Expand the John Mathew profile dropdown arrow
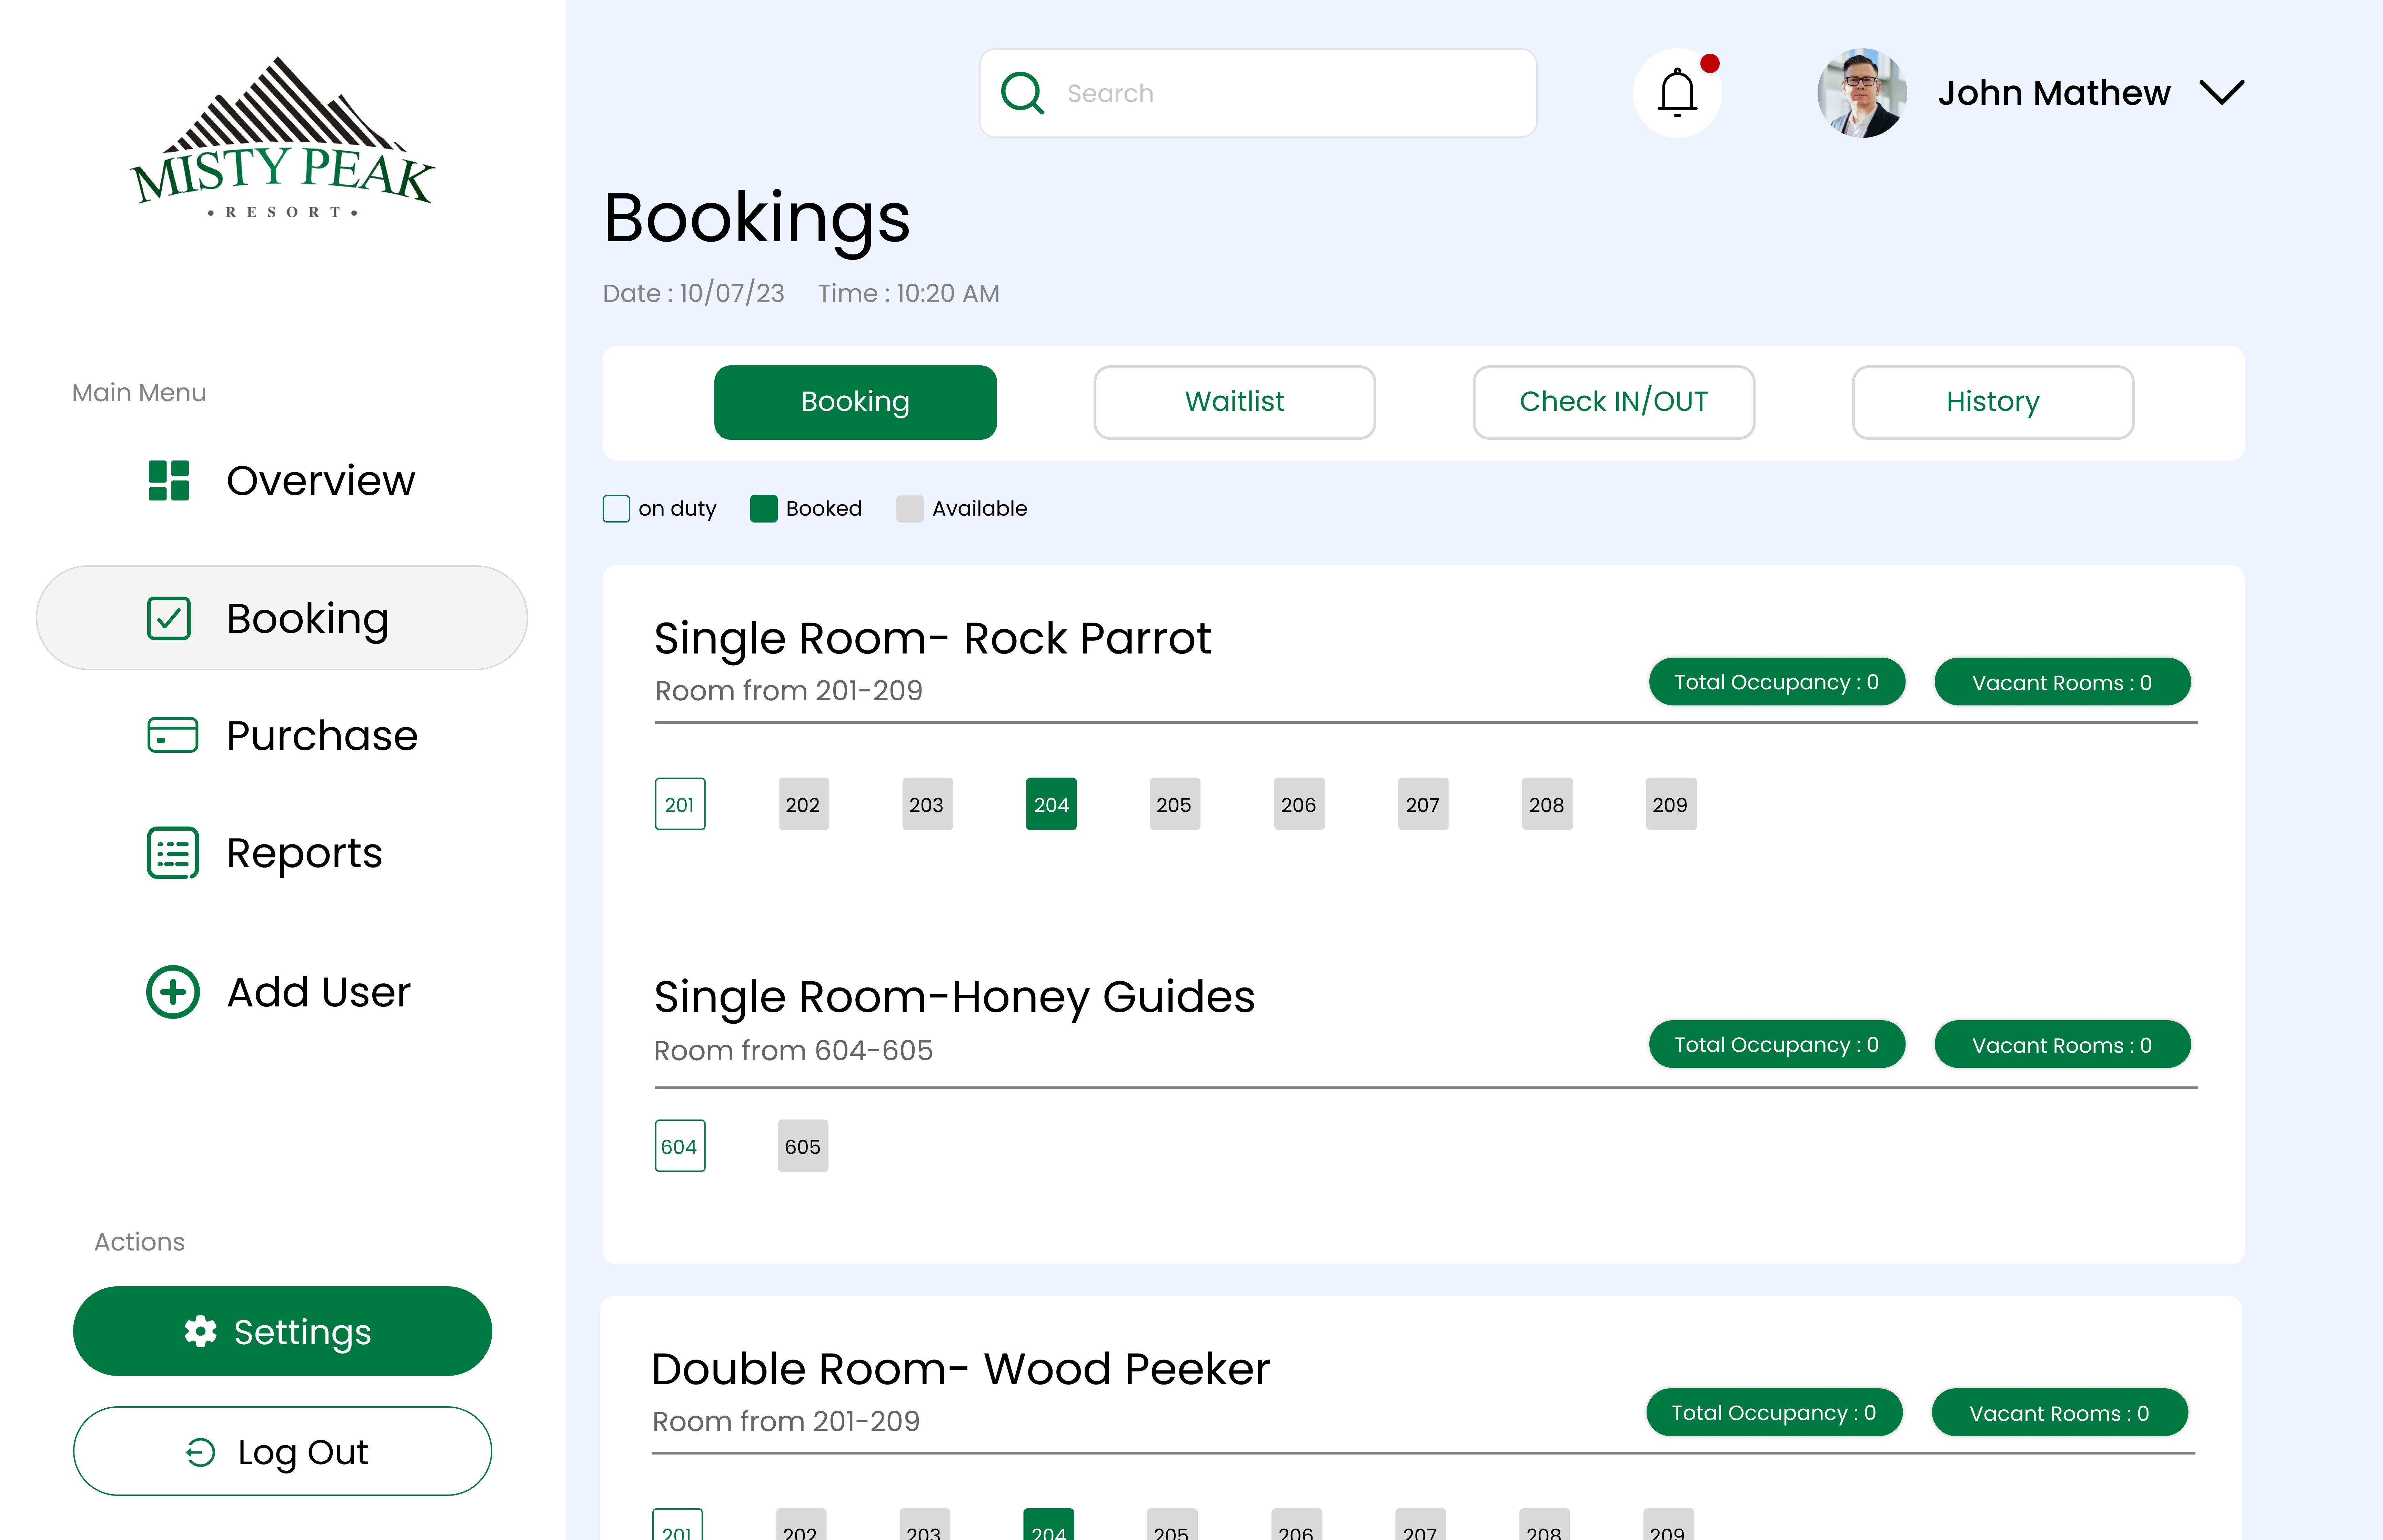Screen dimensions: 2383x1540 tap(2222, 93)
